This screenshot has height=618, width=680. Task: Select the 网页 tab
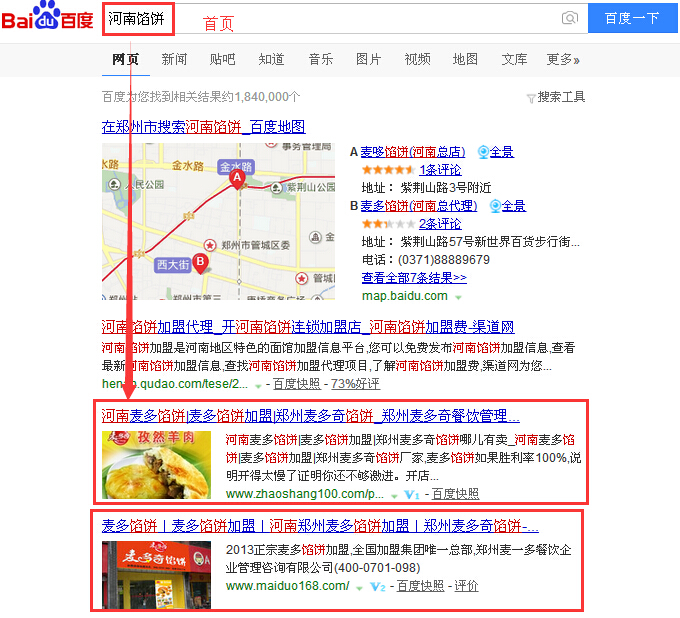pos(126,59)
